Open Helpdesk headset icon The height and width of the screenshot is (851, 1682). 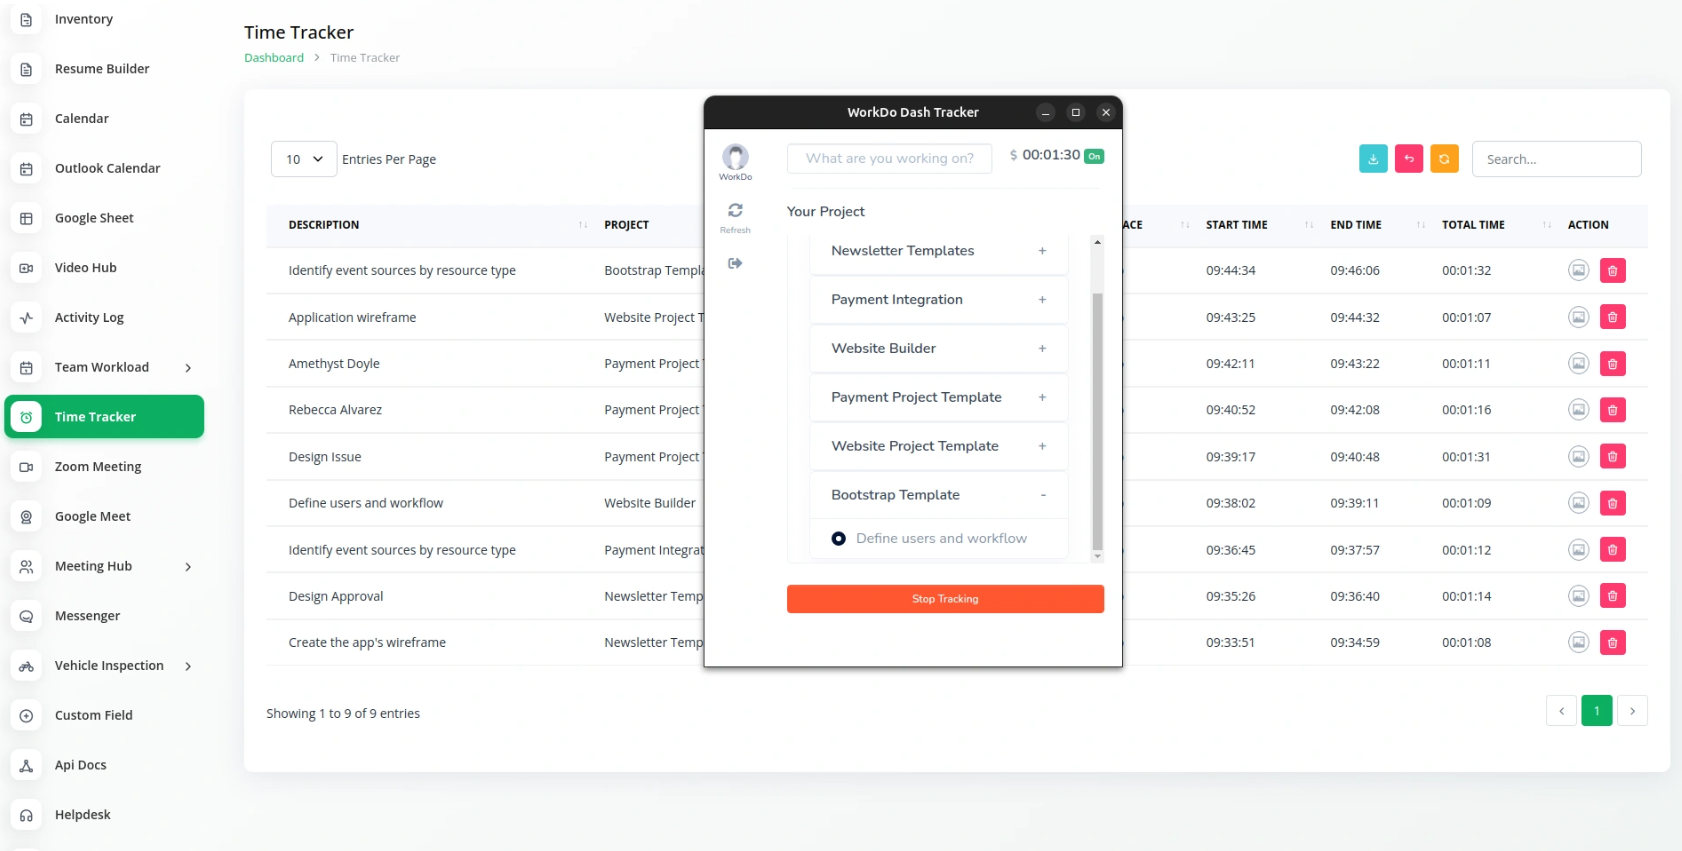pyautogui.click(x=26, y=815)
